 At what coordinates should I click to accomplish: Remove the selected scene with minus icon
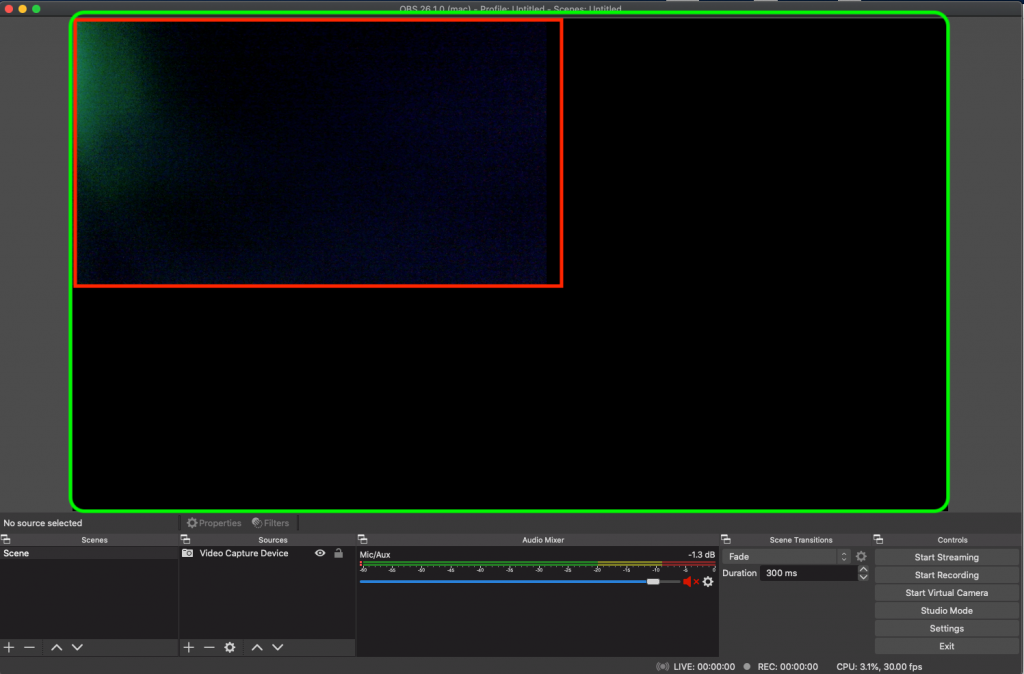[x=30, y=648]
